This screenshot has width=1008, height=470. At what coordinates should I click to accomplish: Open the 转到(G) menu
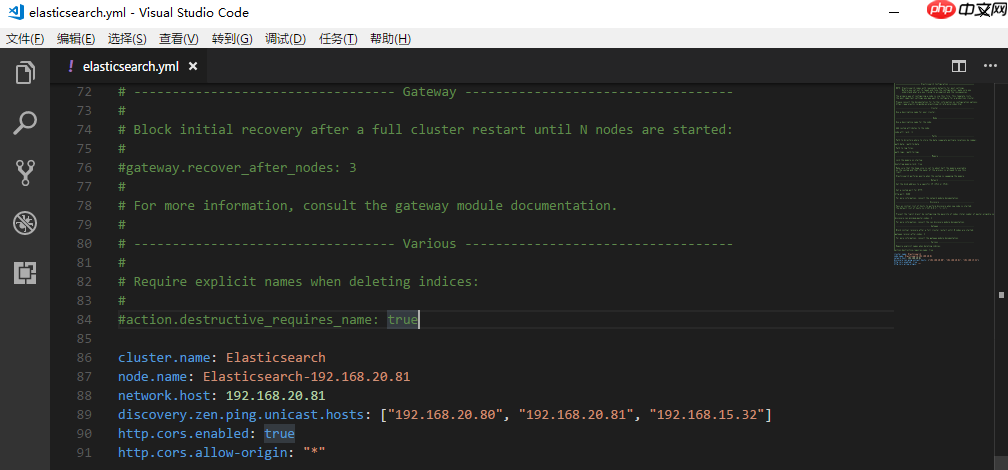point(232,39)
